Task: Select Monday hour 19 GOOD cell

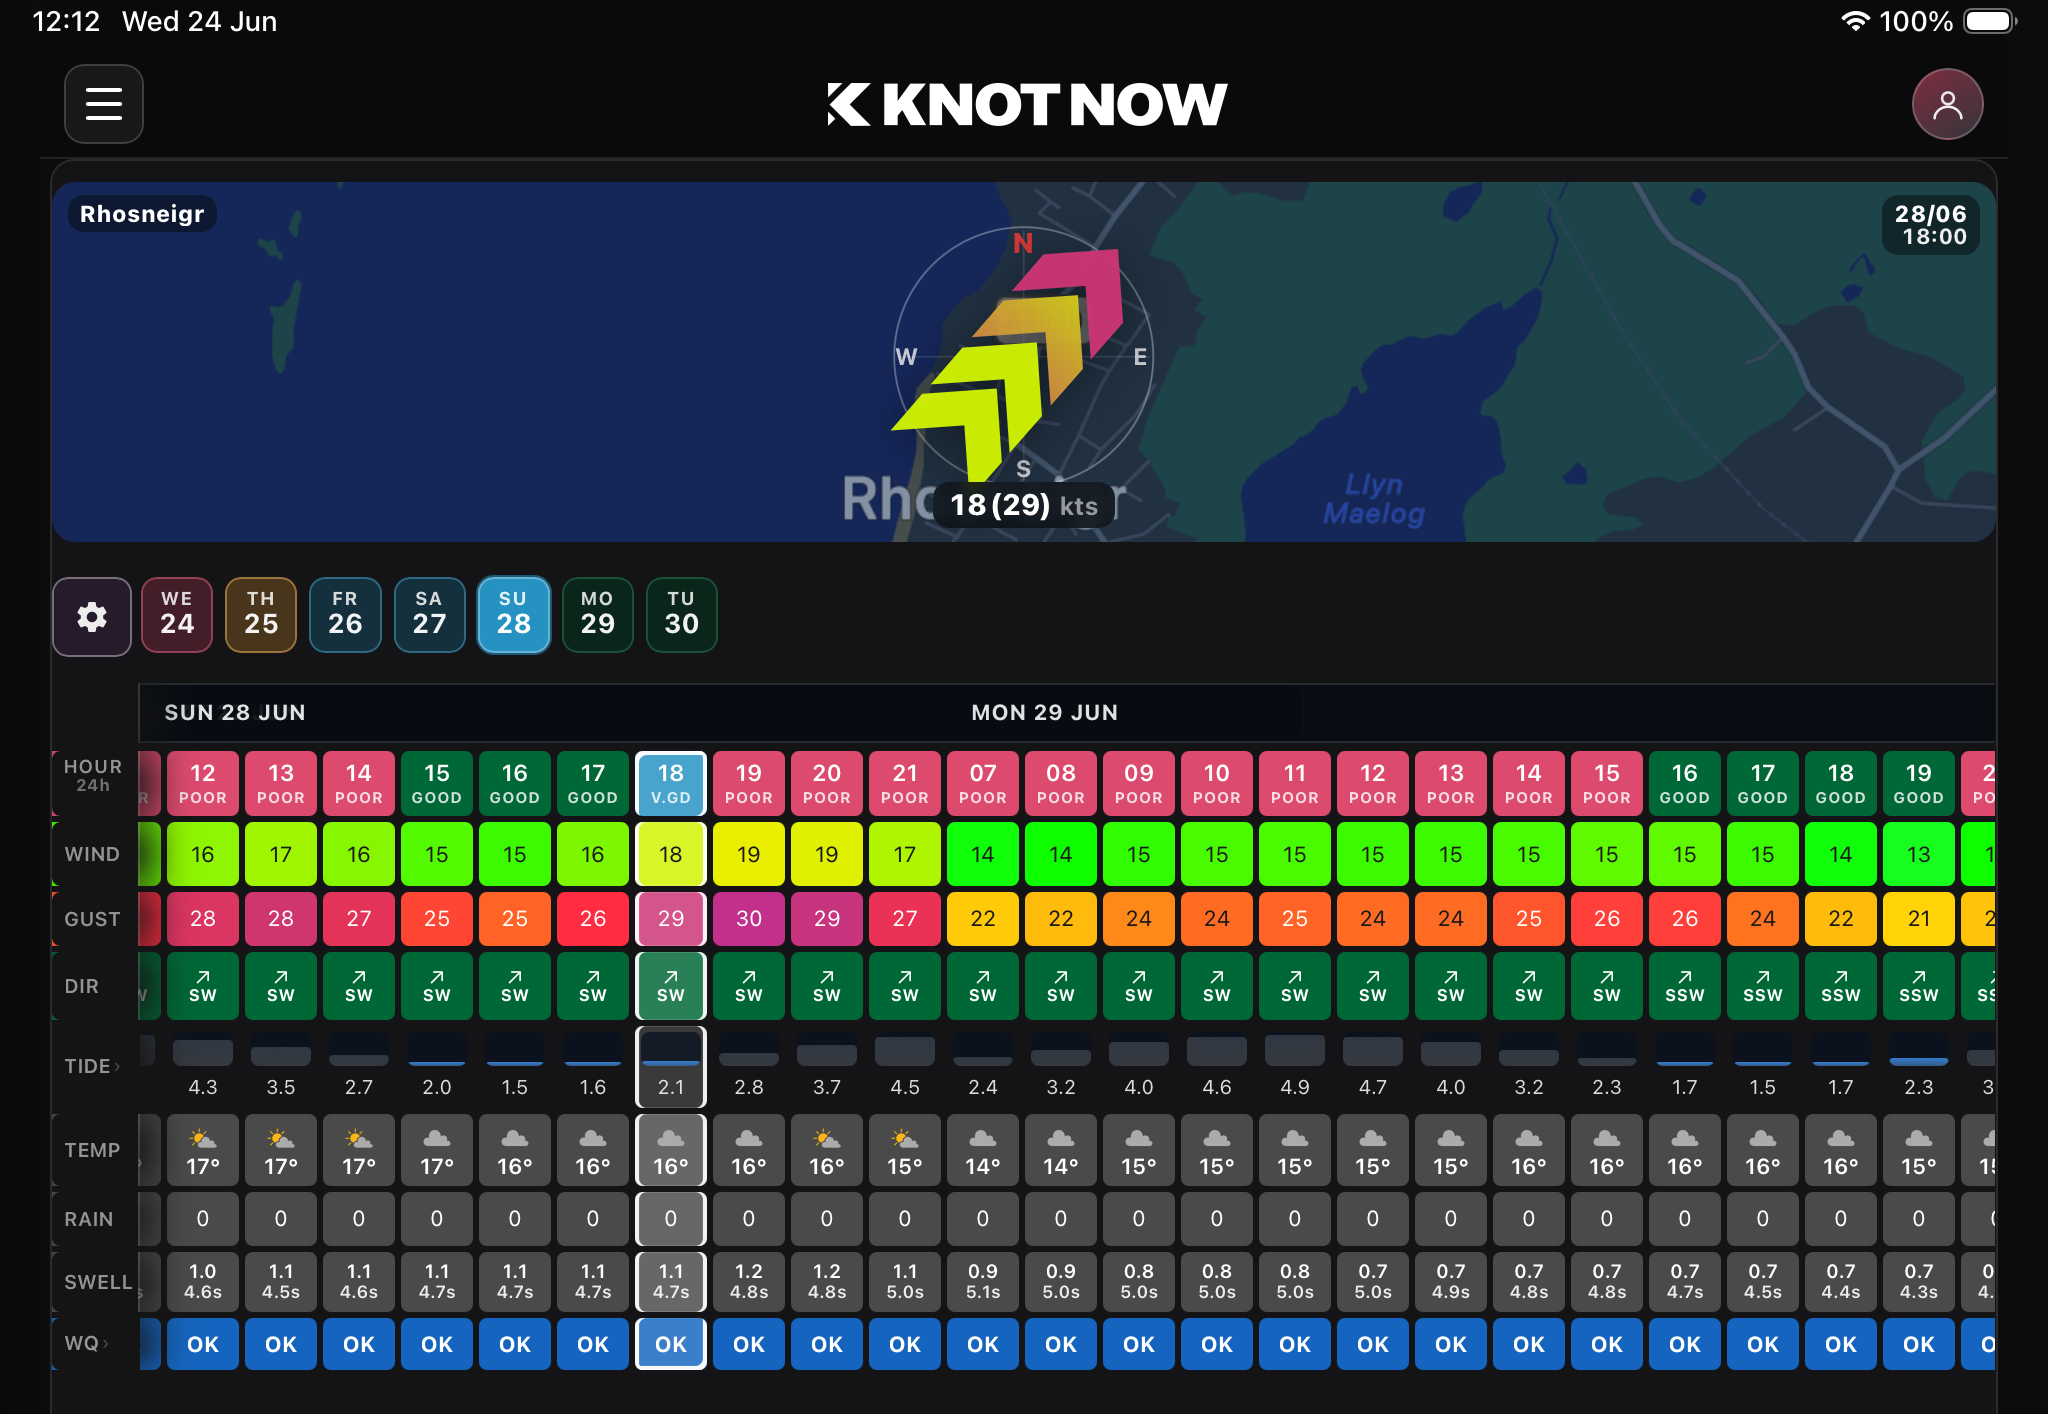Action: coord(1919,784)
